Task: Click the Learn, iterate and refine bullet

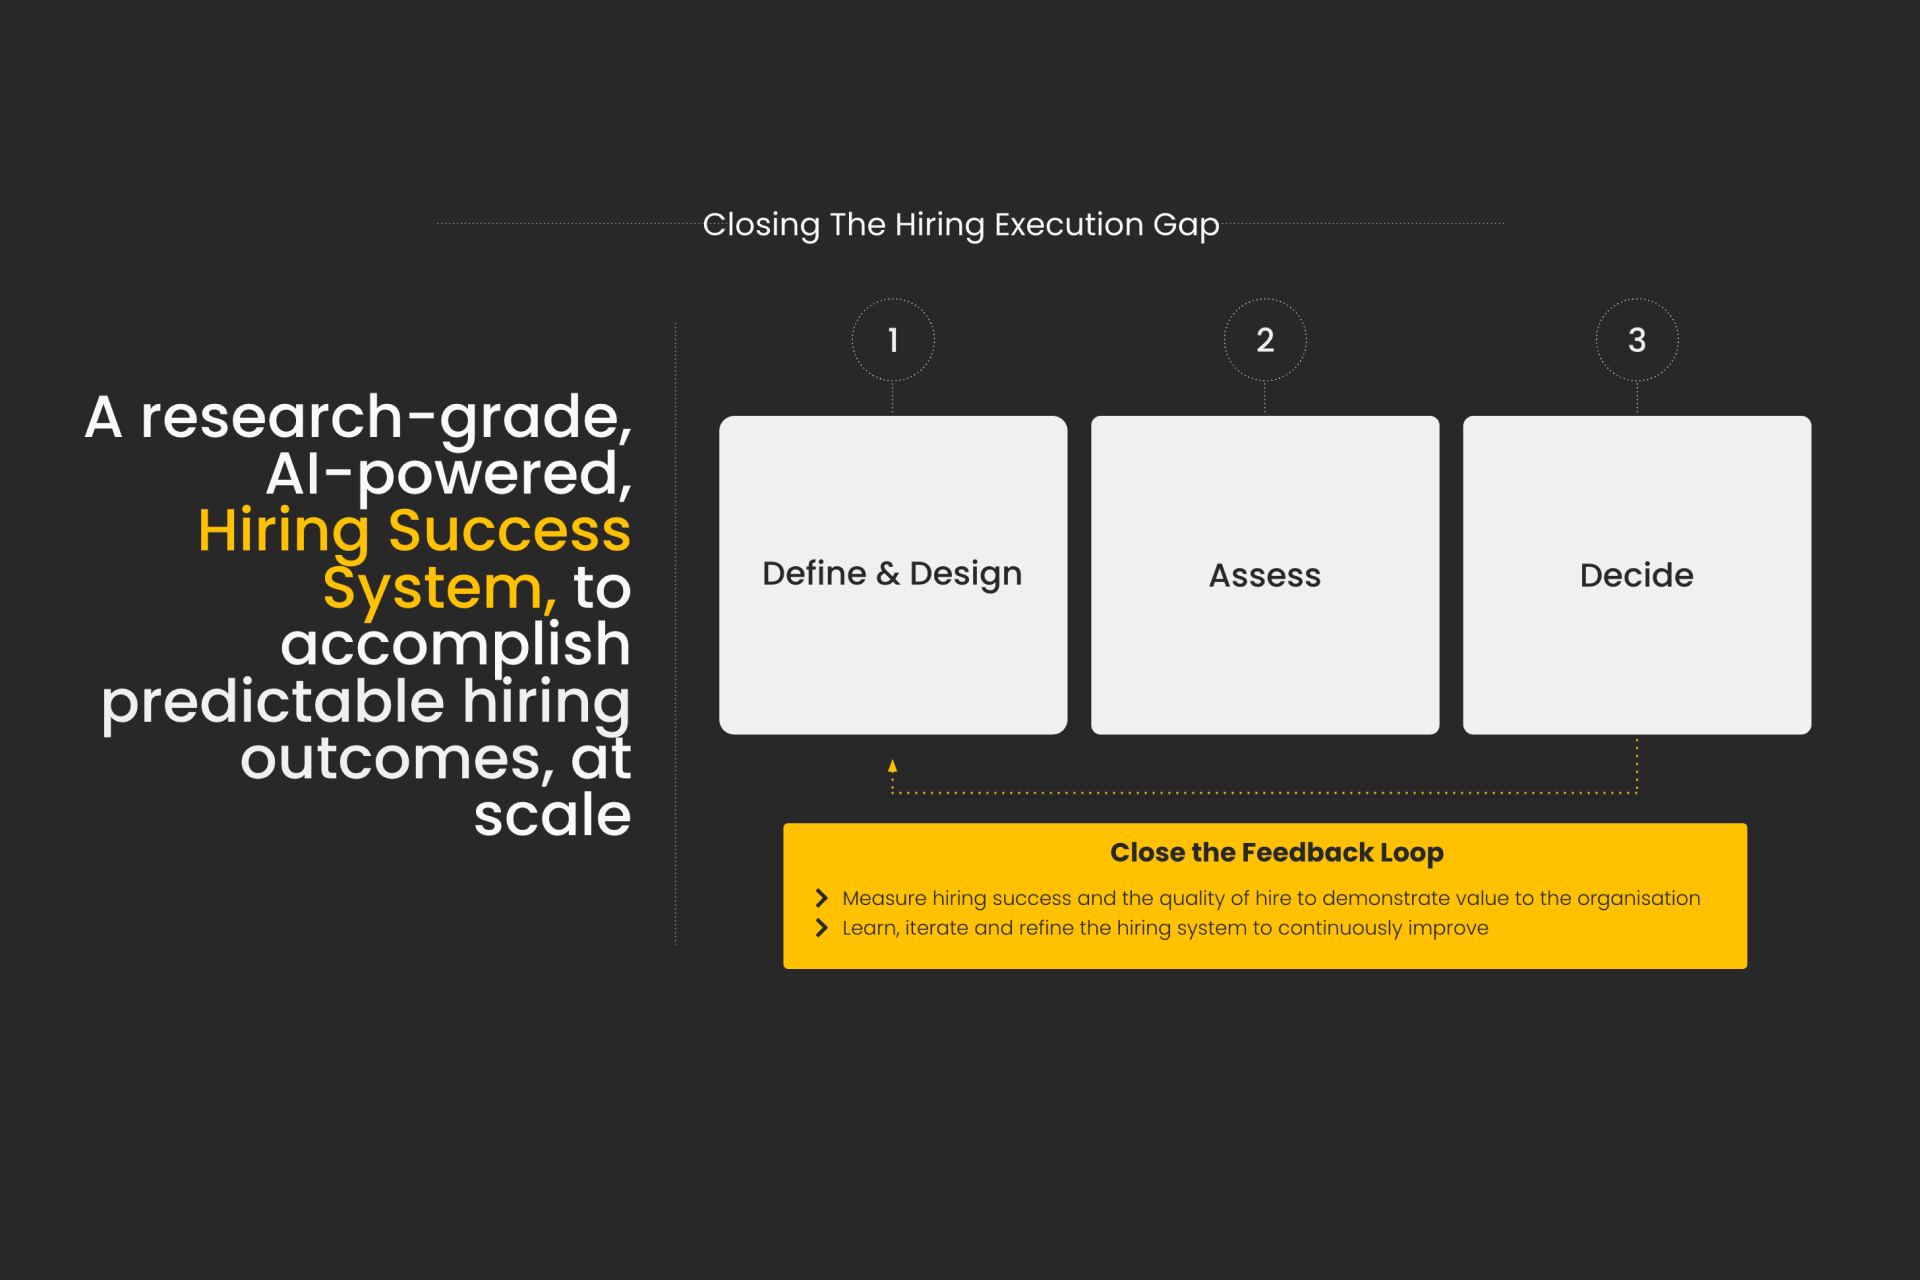Action: pos(1164,928)
